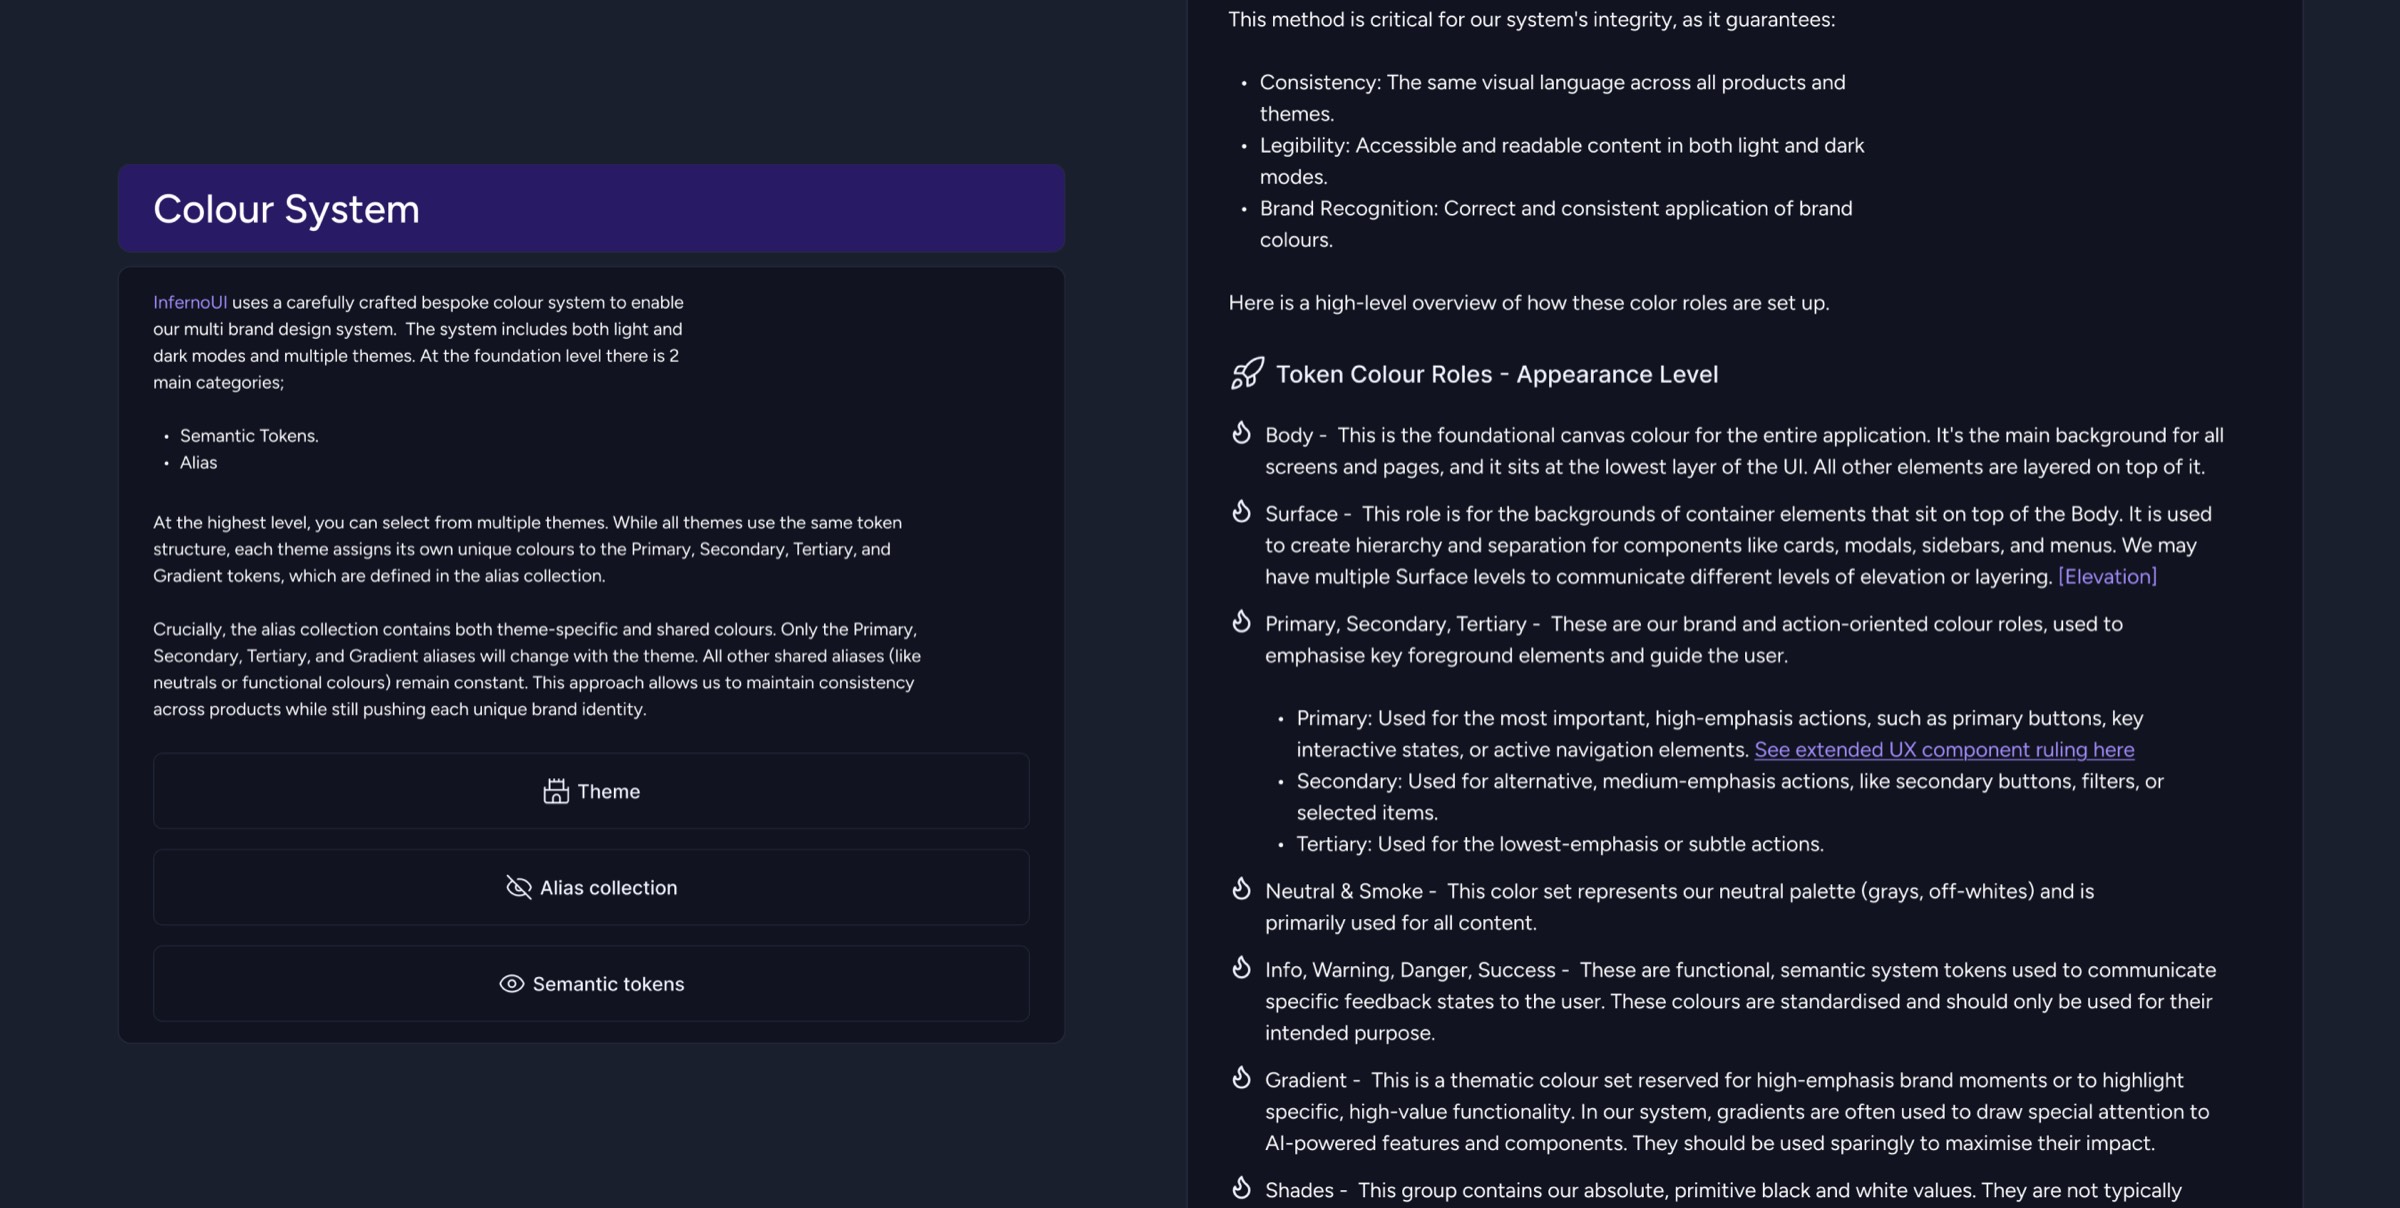The width and height of the screenshot is (2400, 1208).
Task: Click the 'Gradient -' role description
Action: (x=1737, y=1111)
